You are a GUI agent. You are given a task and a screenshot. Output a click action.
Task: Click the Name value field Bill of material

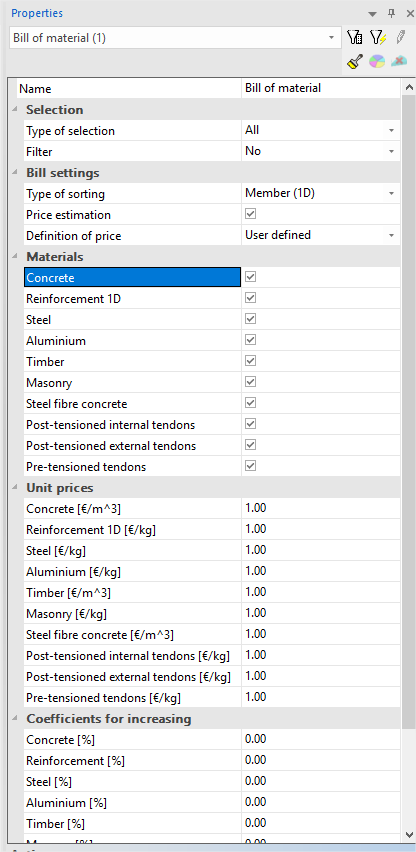pyautogui.click(x=320, y=88)
